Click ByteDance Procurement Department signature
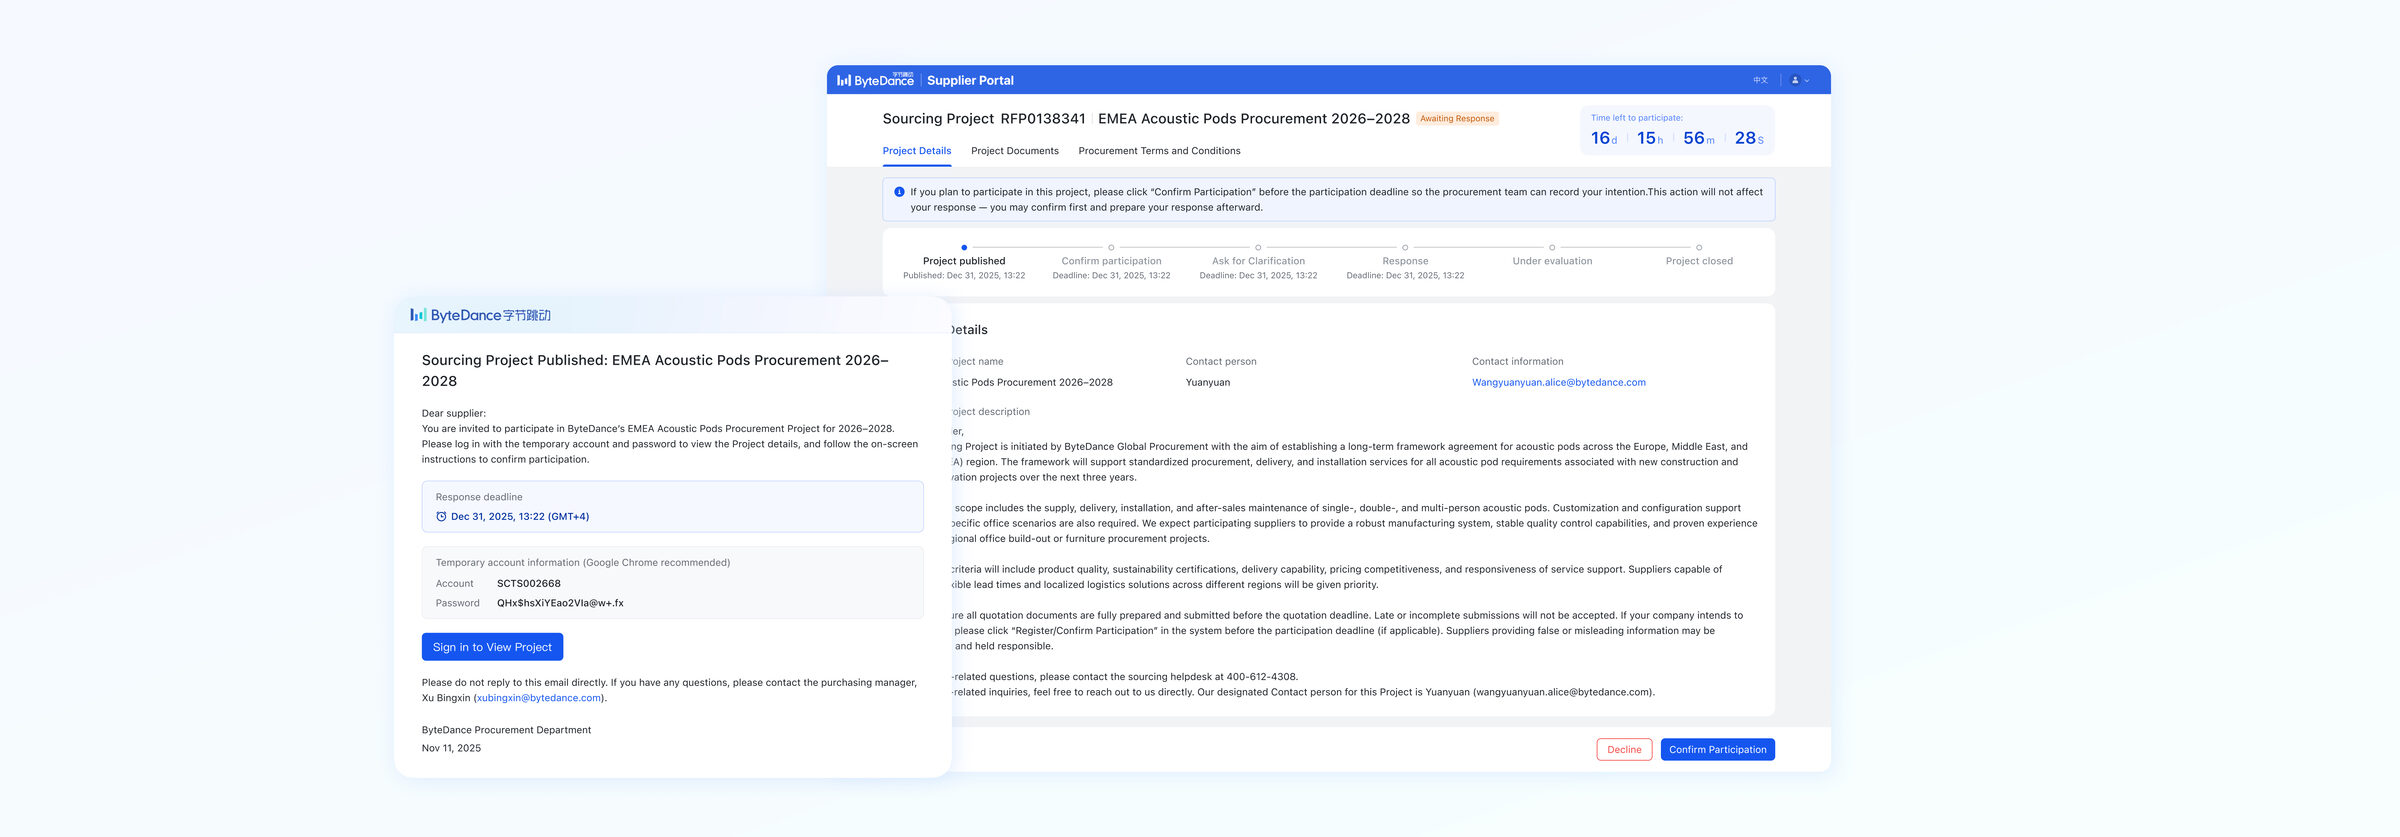 pos(506,730)
